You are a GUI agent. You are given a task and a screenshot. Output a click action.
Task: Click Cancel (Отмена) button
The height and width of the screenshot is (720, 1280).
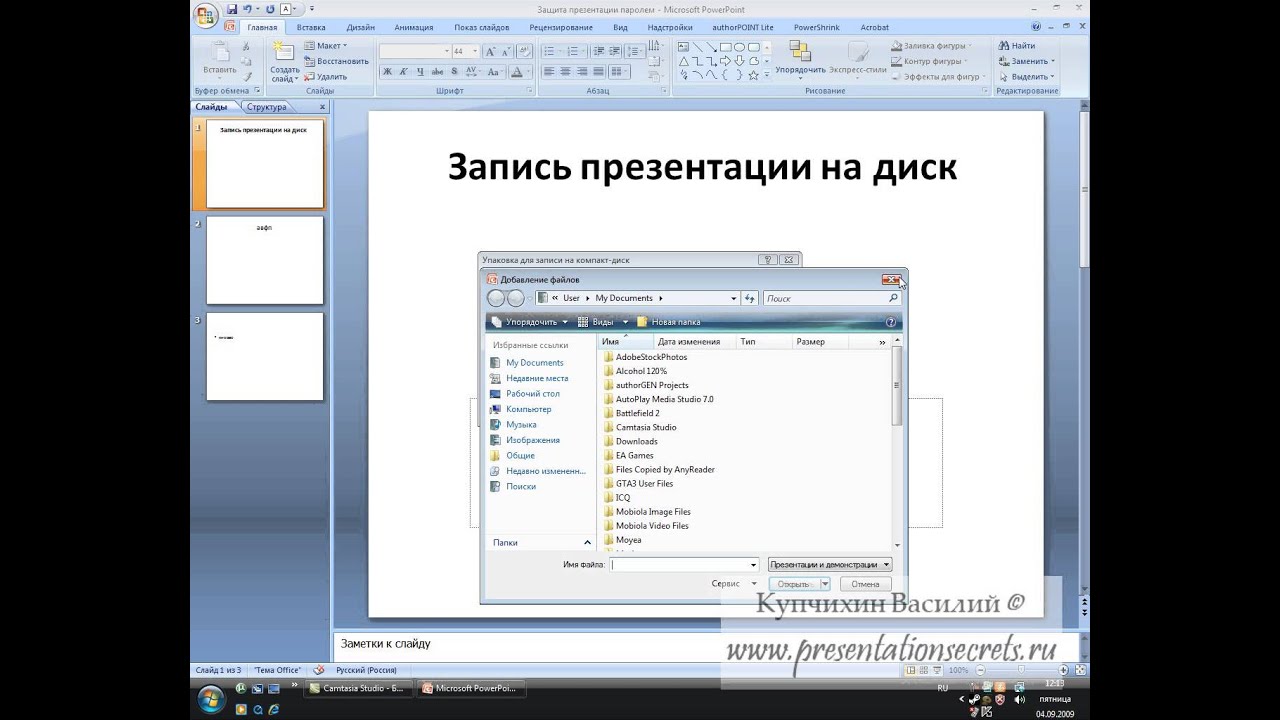tap(865, 584)
